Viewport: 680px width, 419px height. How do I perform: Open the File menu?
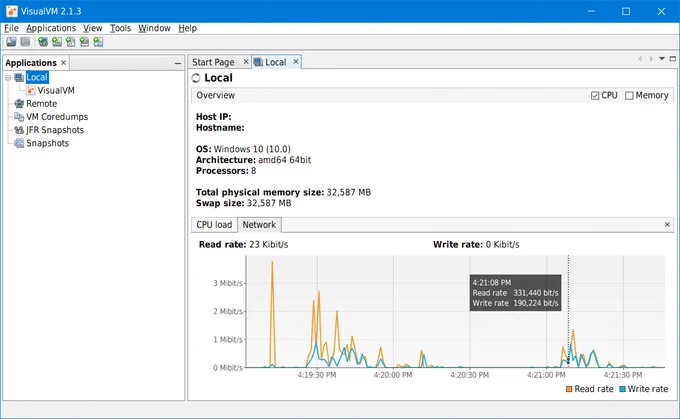11,28
